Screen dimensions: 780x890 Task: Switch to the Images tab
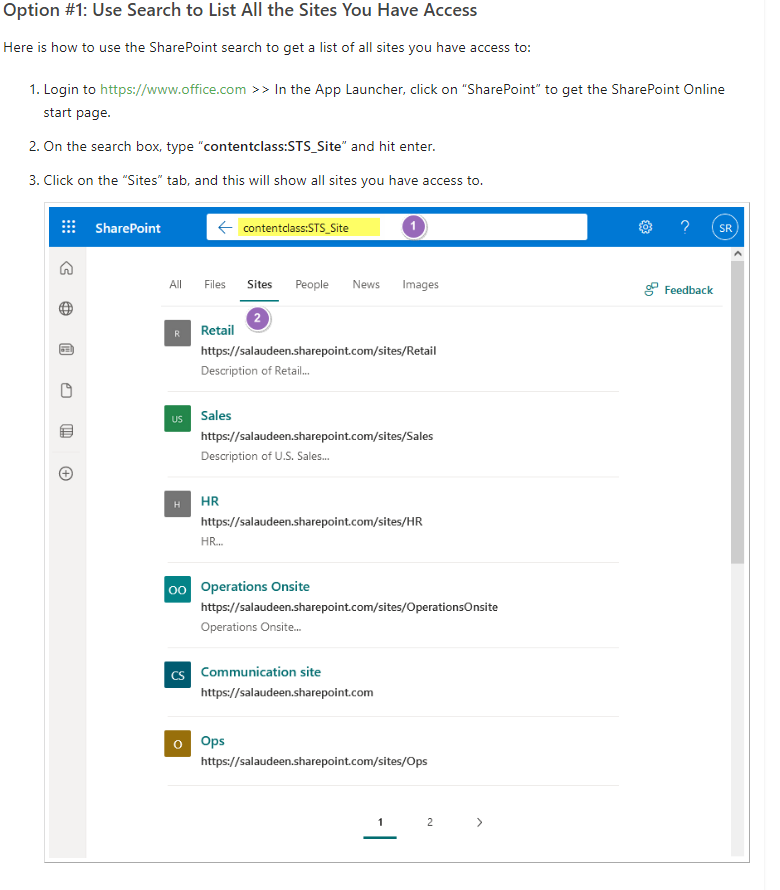pyautogui.click(x=421, y=284)
